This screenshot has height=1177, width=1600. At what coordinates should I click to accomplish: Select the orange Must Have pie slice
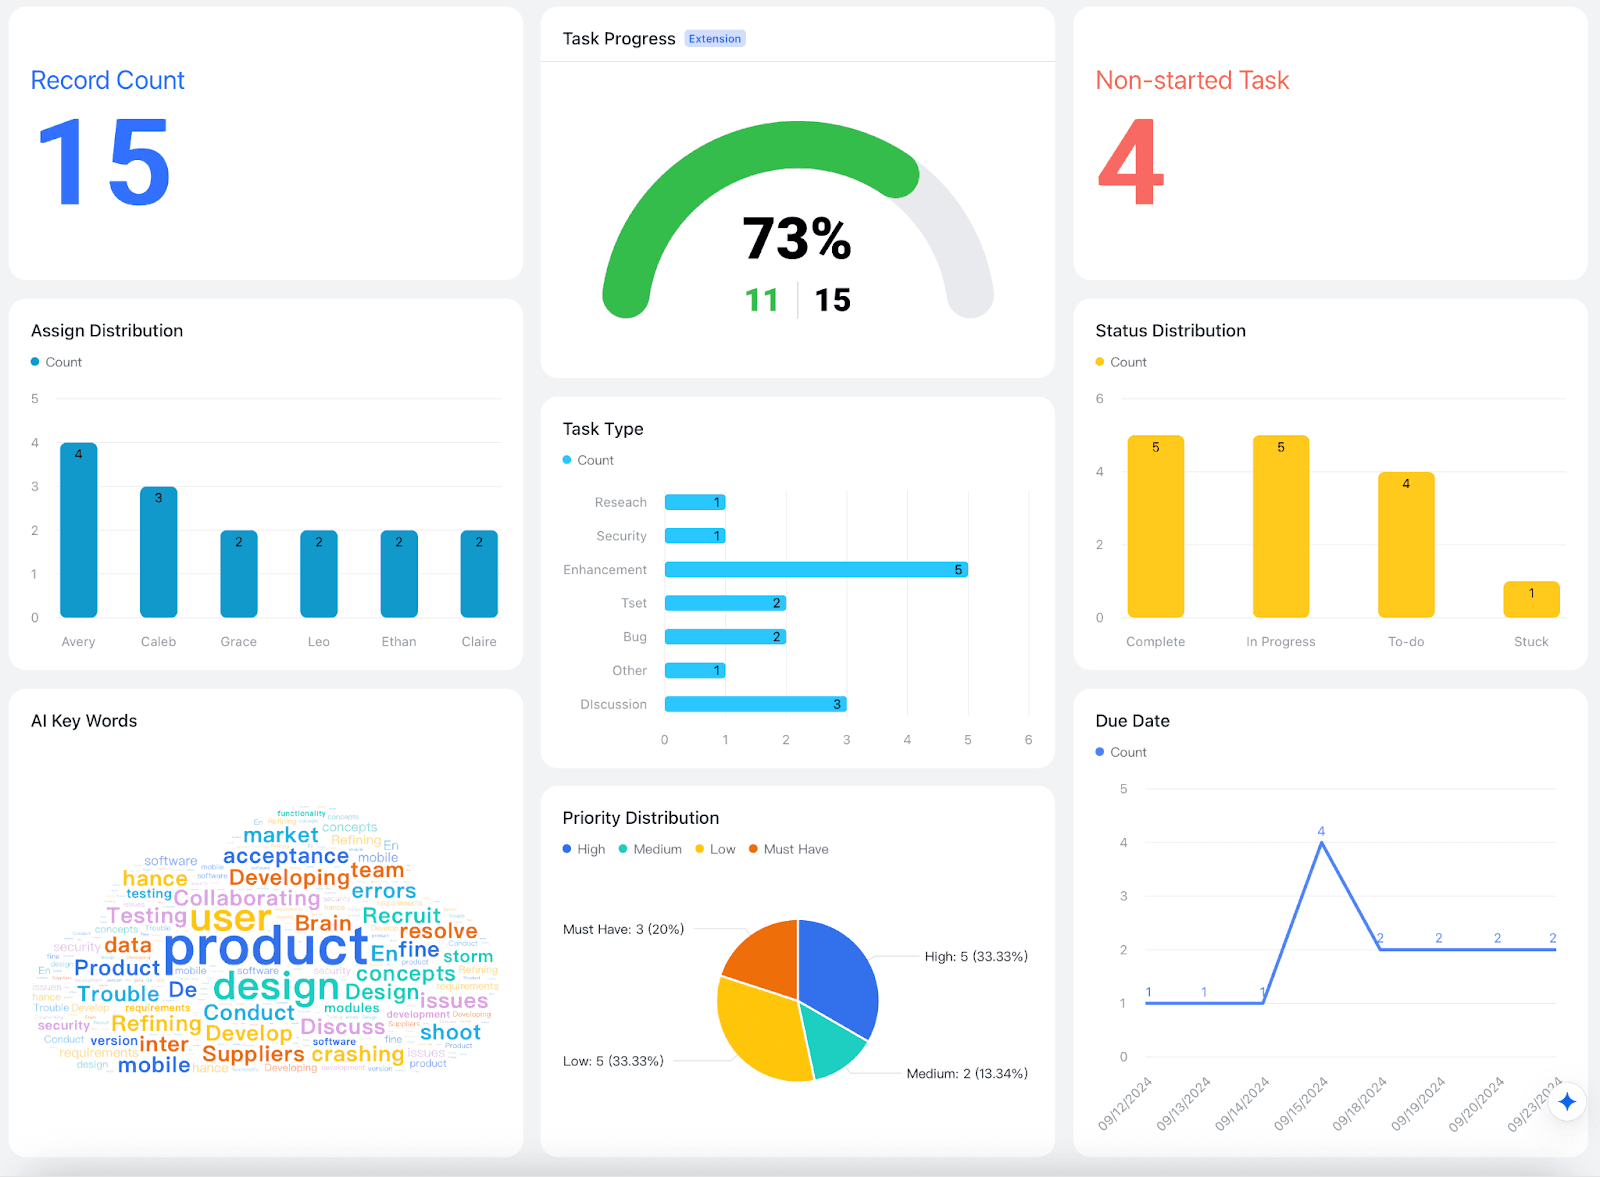tap(768, 957)
